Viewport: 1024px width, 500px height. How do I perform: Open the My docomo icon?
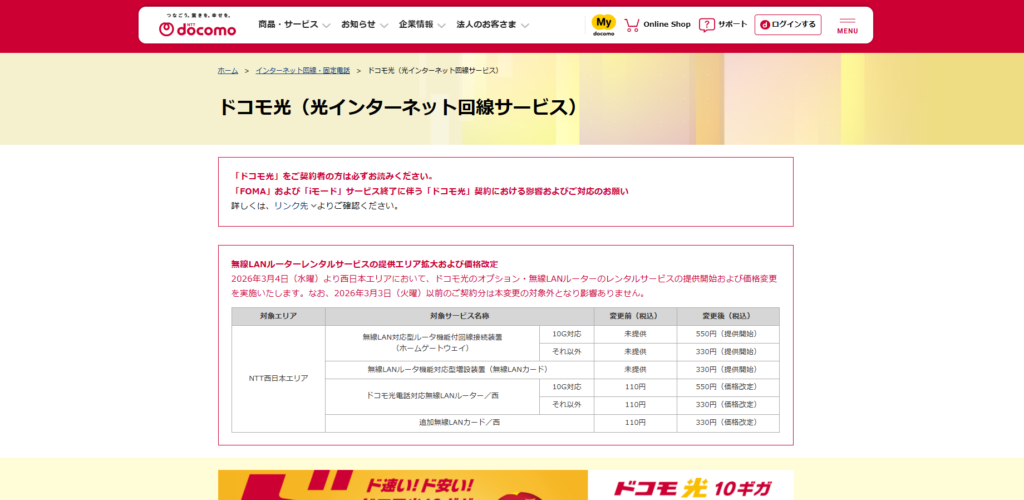coord(604,24)
